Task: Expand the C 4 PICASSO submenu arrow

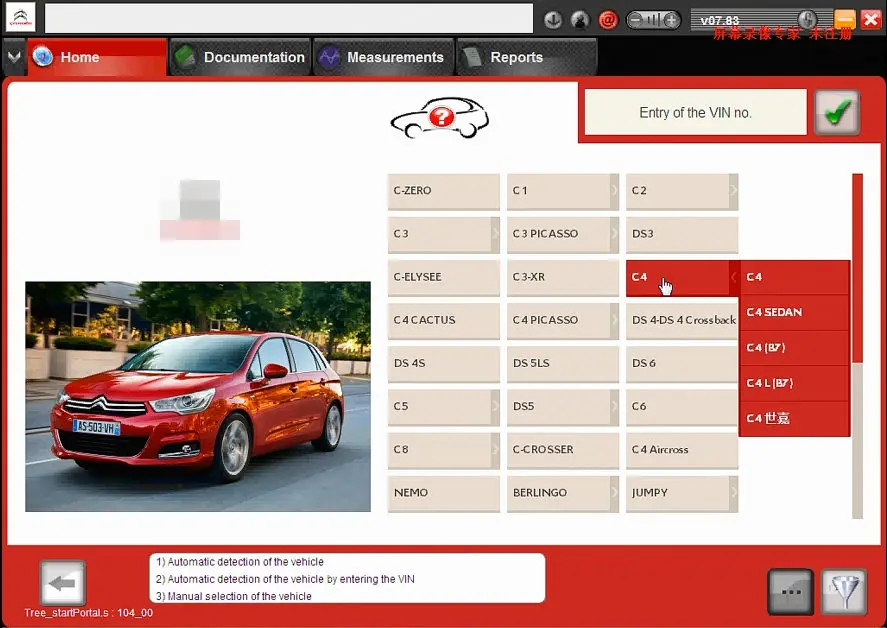Action: pos(614,320)
